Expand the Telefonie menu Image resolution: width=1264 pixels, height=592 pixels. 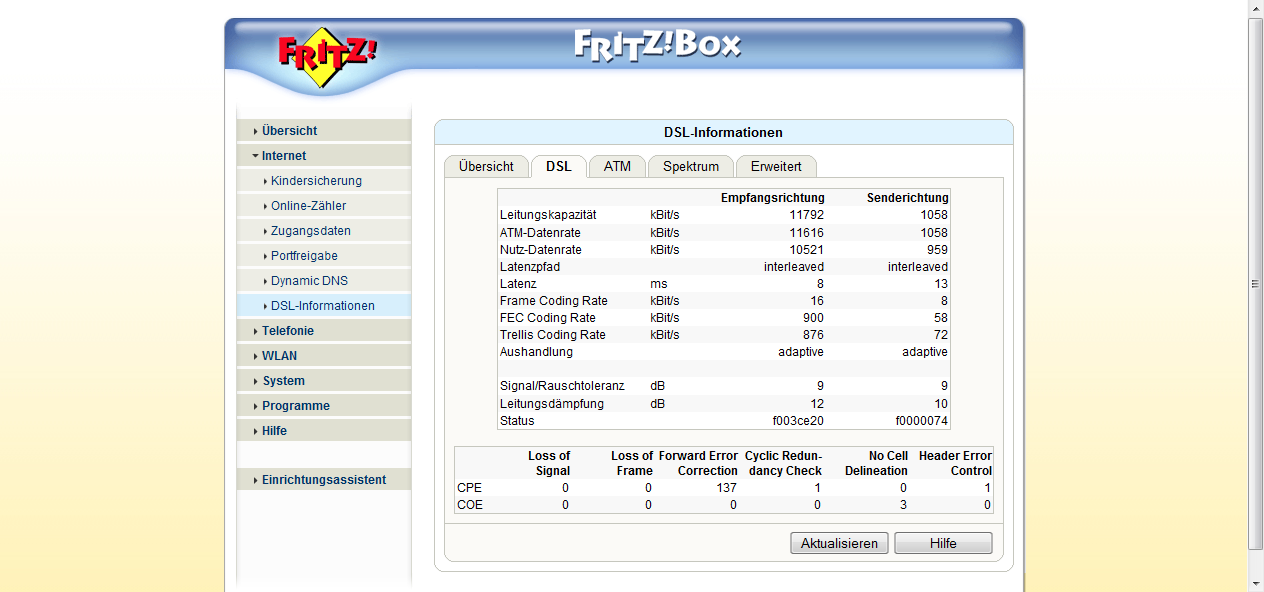[287, 331]
